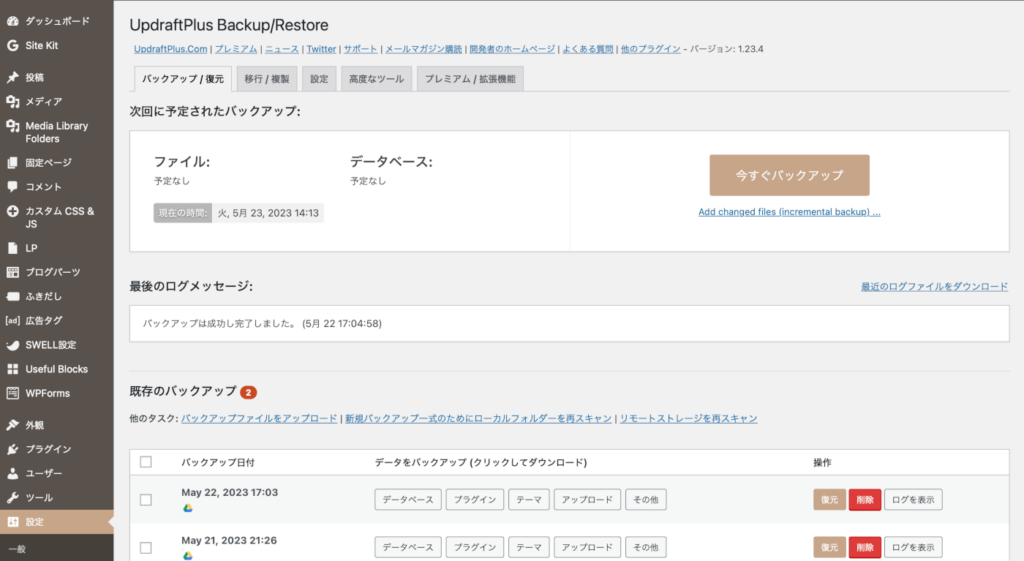Click the comment bubble icon

[12, 187]
